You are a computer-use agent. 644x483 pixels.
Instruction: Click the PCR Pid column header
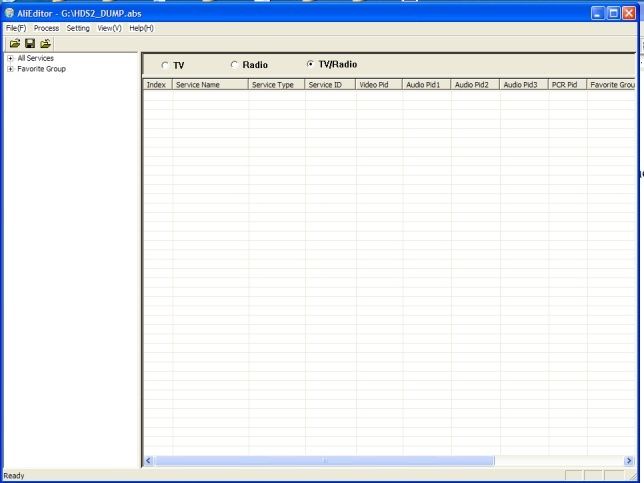pos(568,85)
